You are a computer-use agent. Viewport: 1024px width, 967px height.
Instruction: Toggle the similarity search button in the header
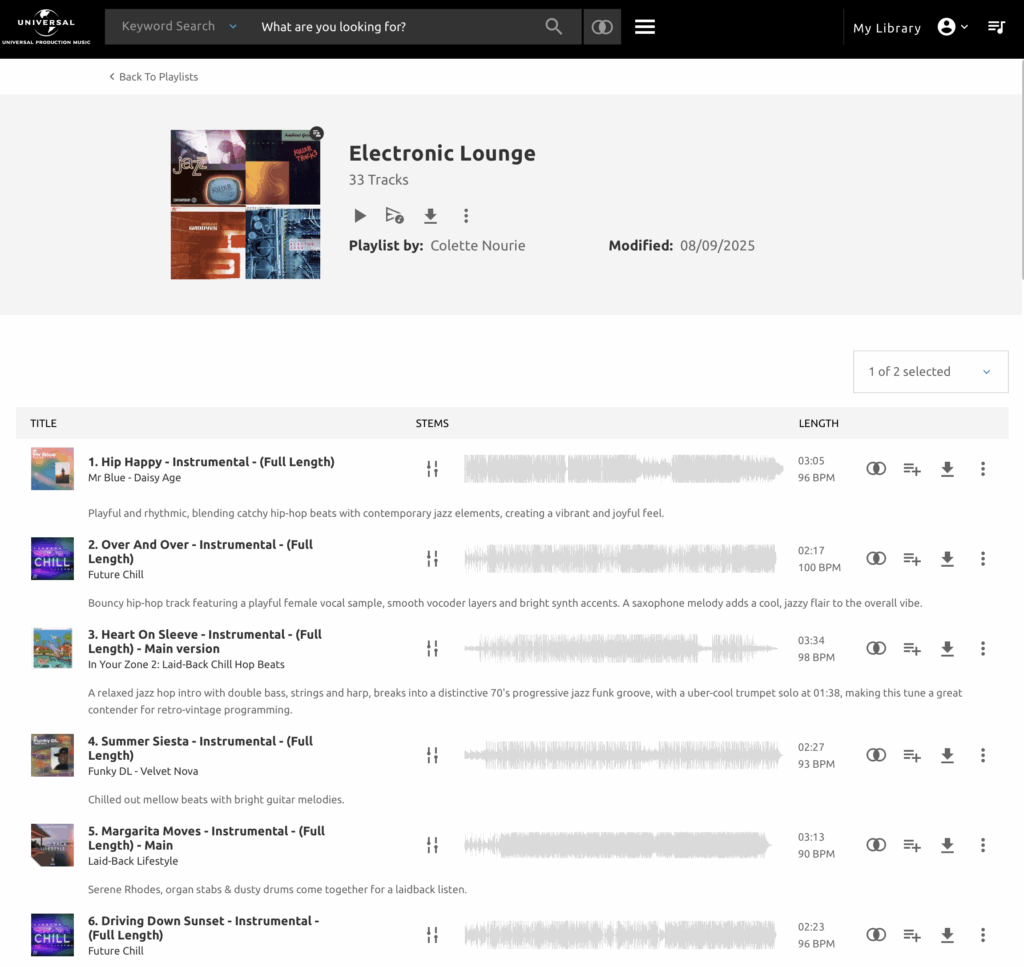click(601, 27)
